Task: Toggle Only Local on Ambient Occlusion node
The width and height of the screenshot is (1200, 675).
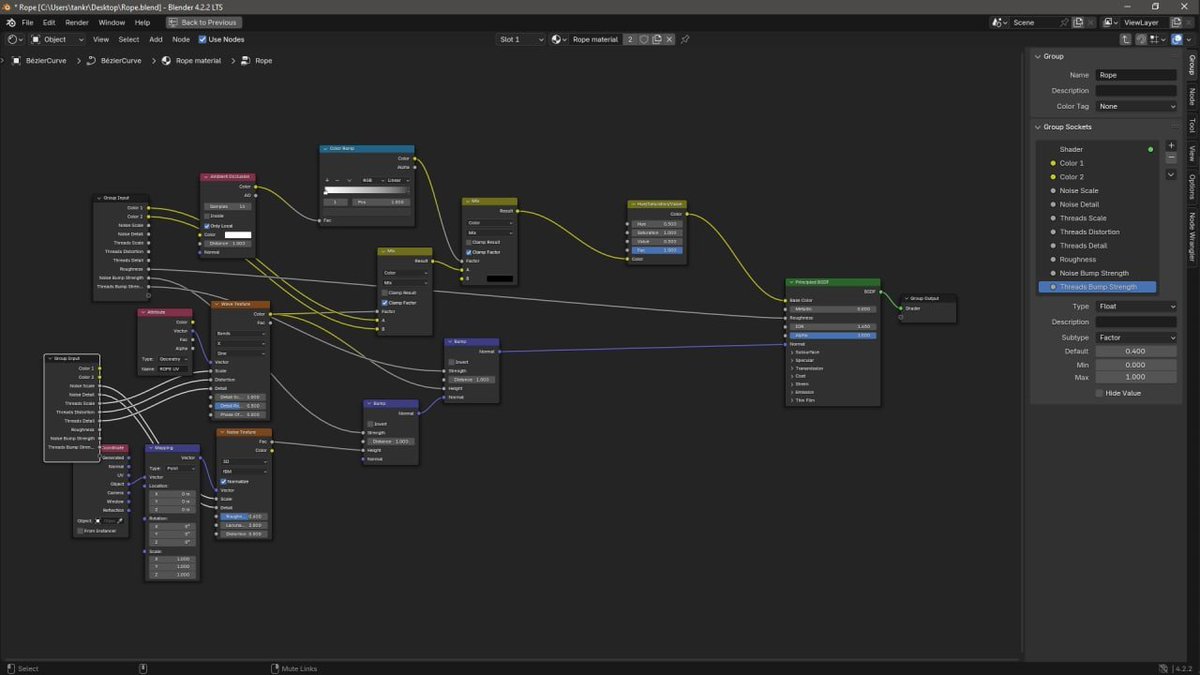Action: tap(206, 226)
